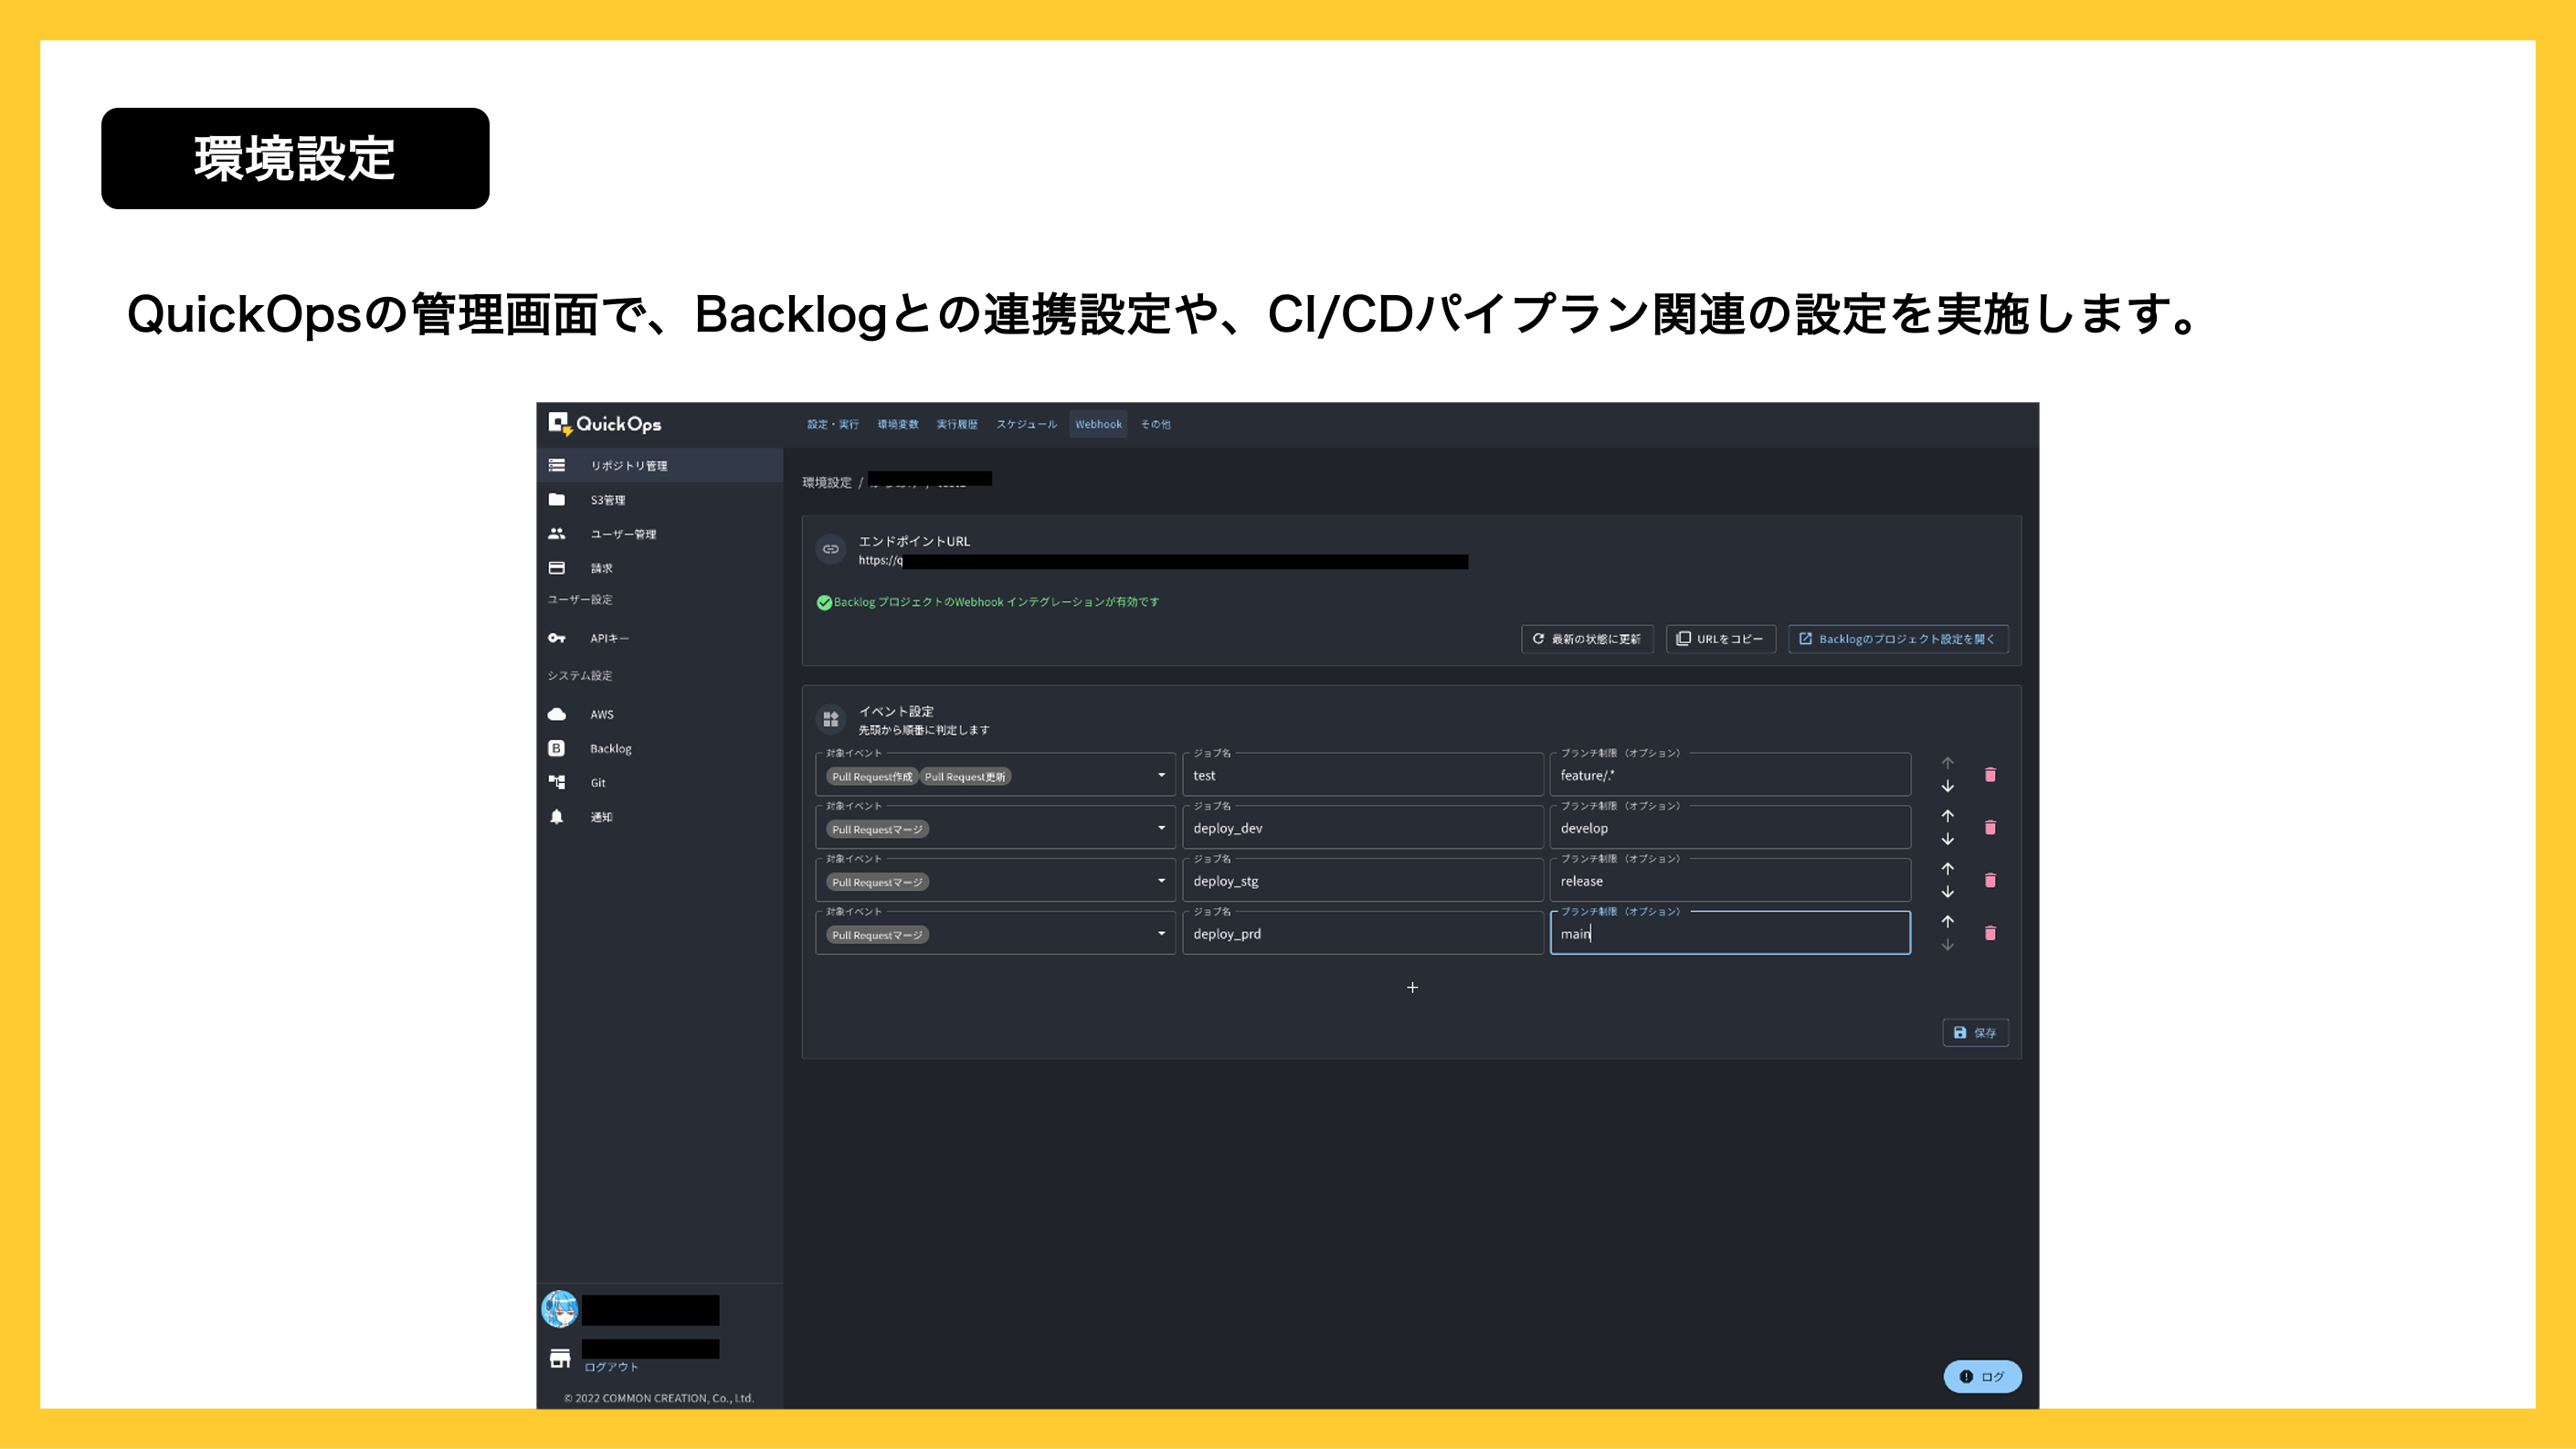This screenshot has width=2576, height=1449.
Task: Delete the test job row
Action: tap(1990, 775)
